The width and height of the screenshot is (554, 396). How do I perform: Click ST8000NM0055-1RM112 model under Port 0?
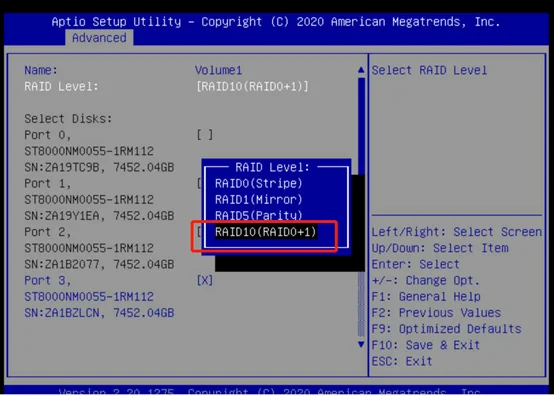[x=89, y=151]
